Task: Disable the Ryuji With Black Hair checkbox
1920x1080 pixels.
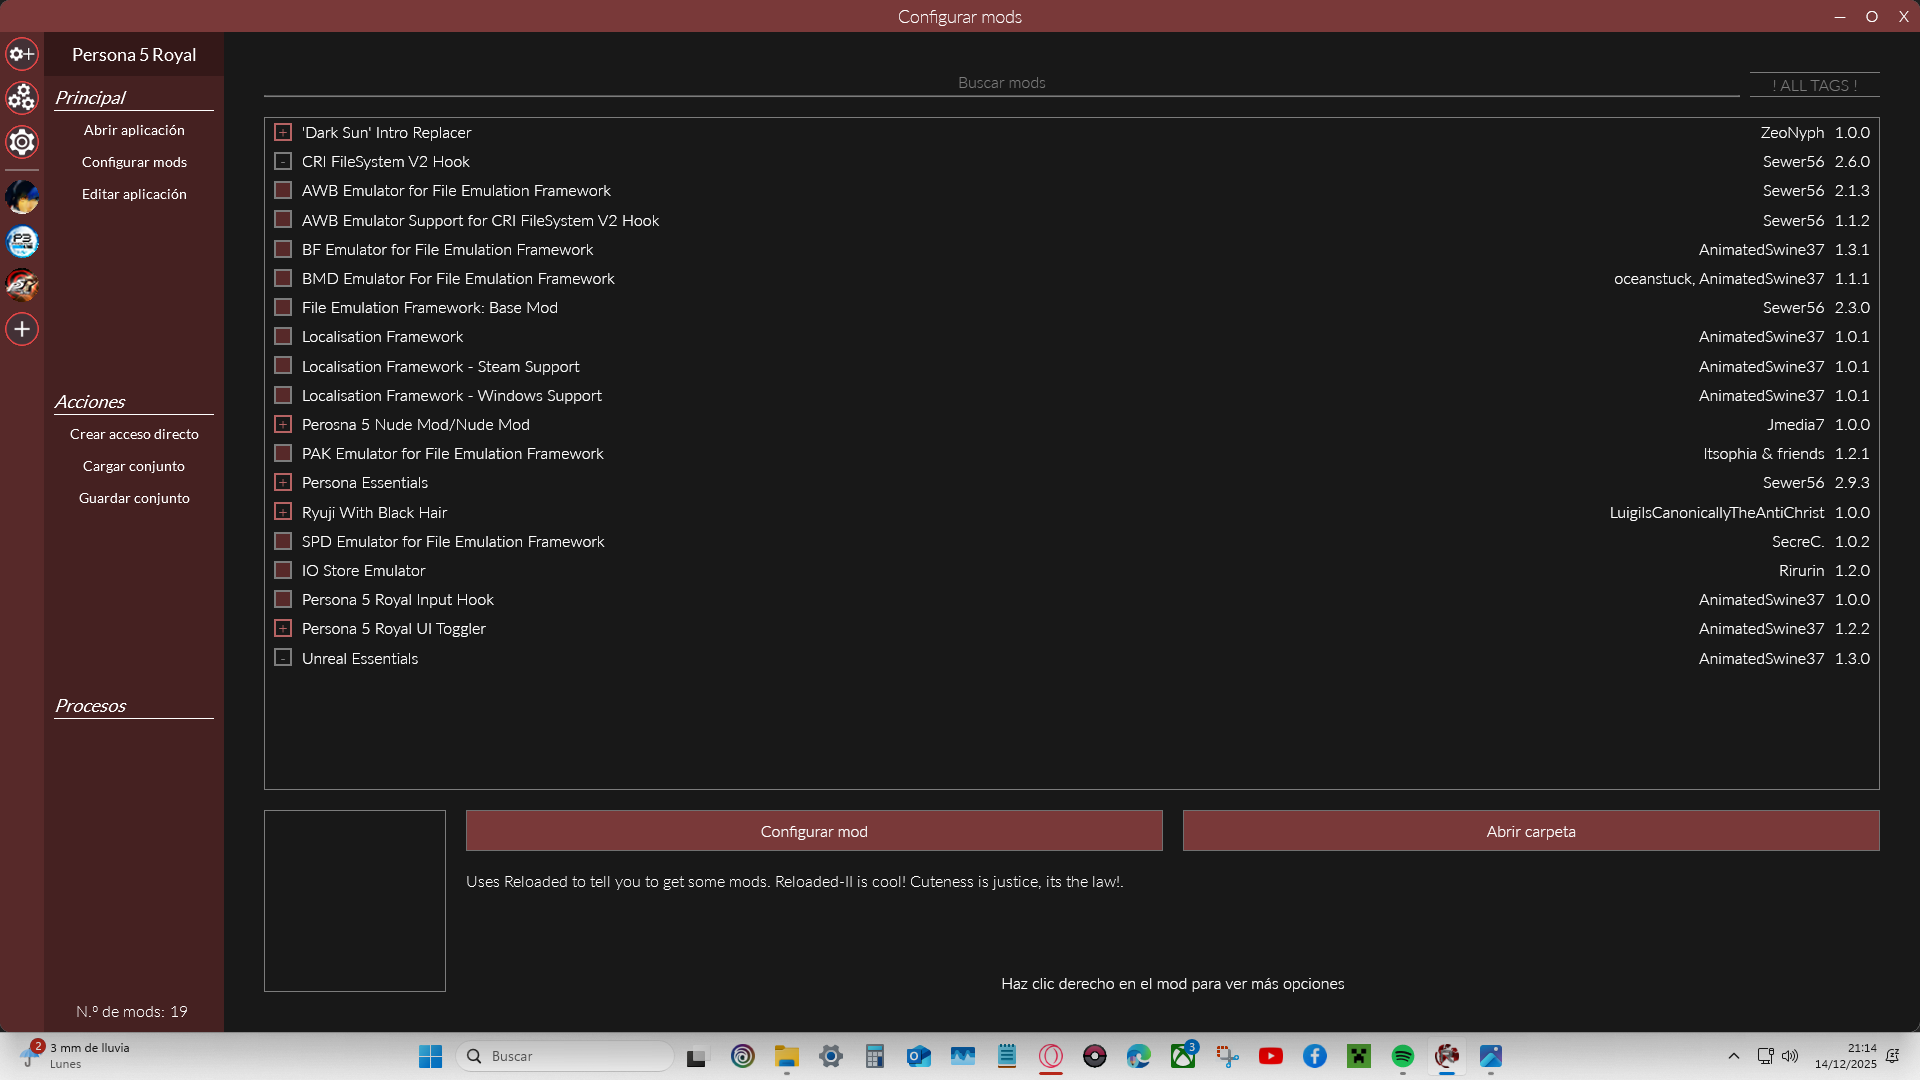Action: tap(283, 512)
